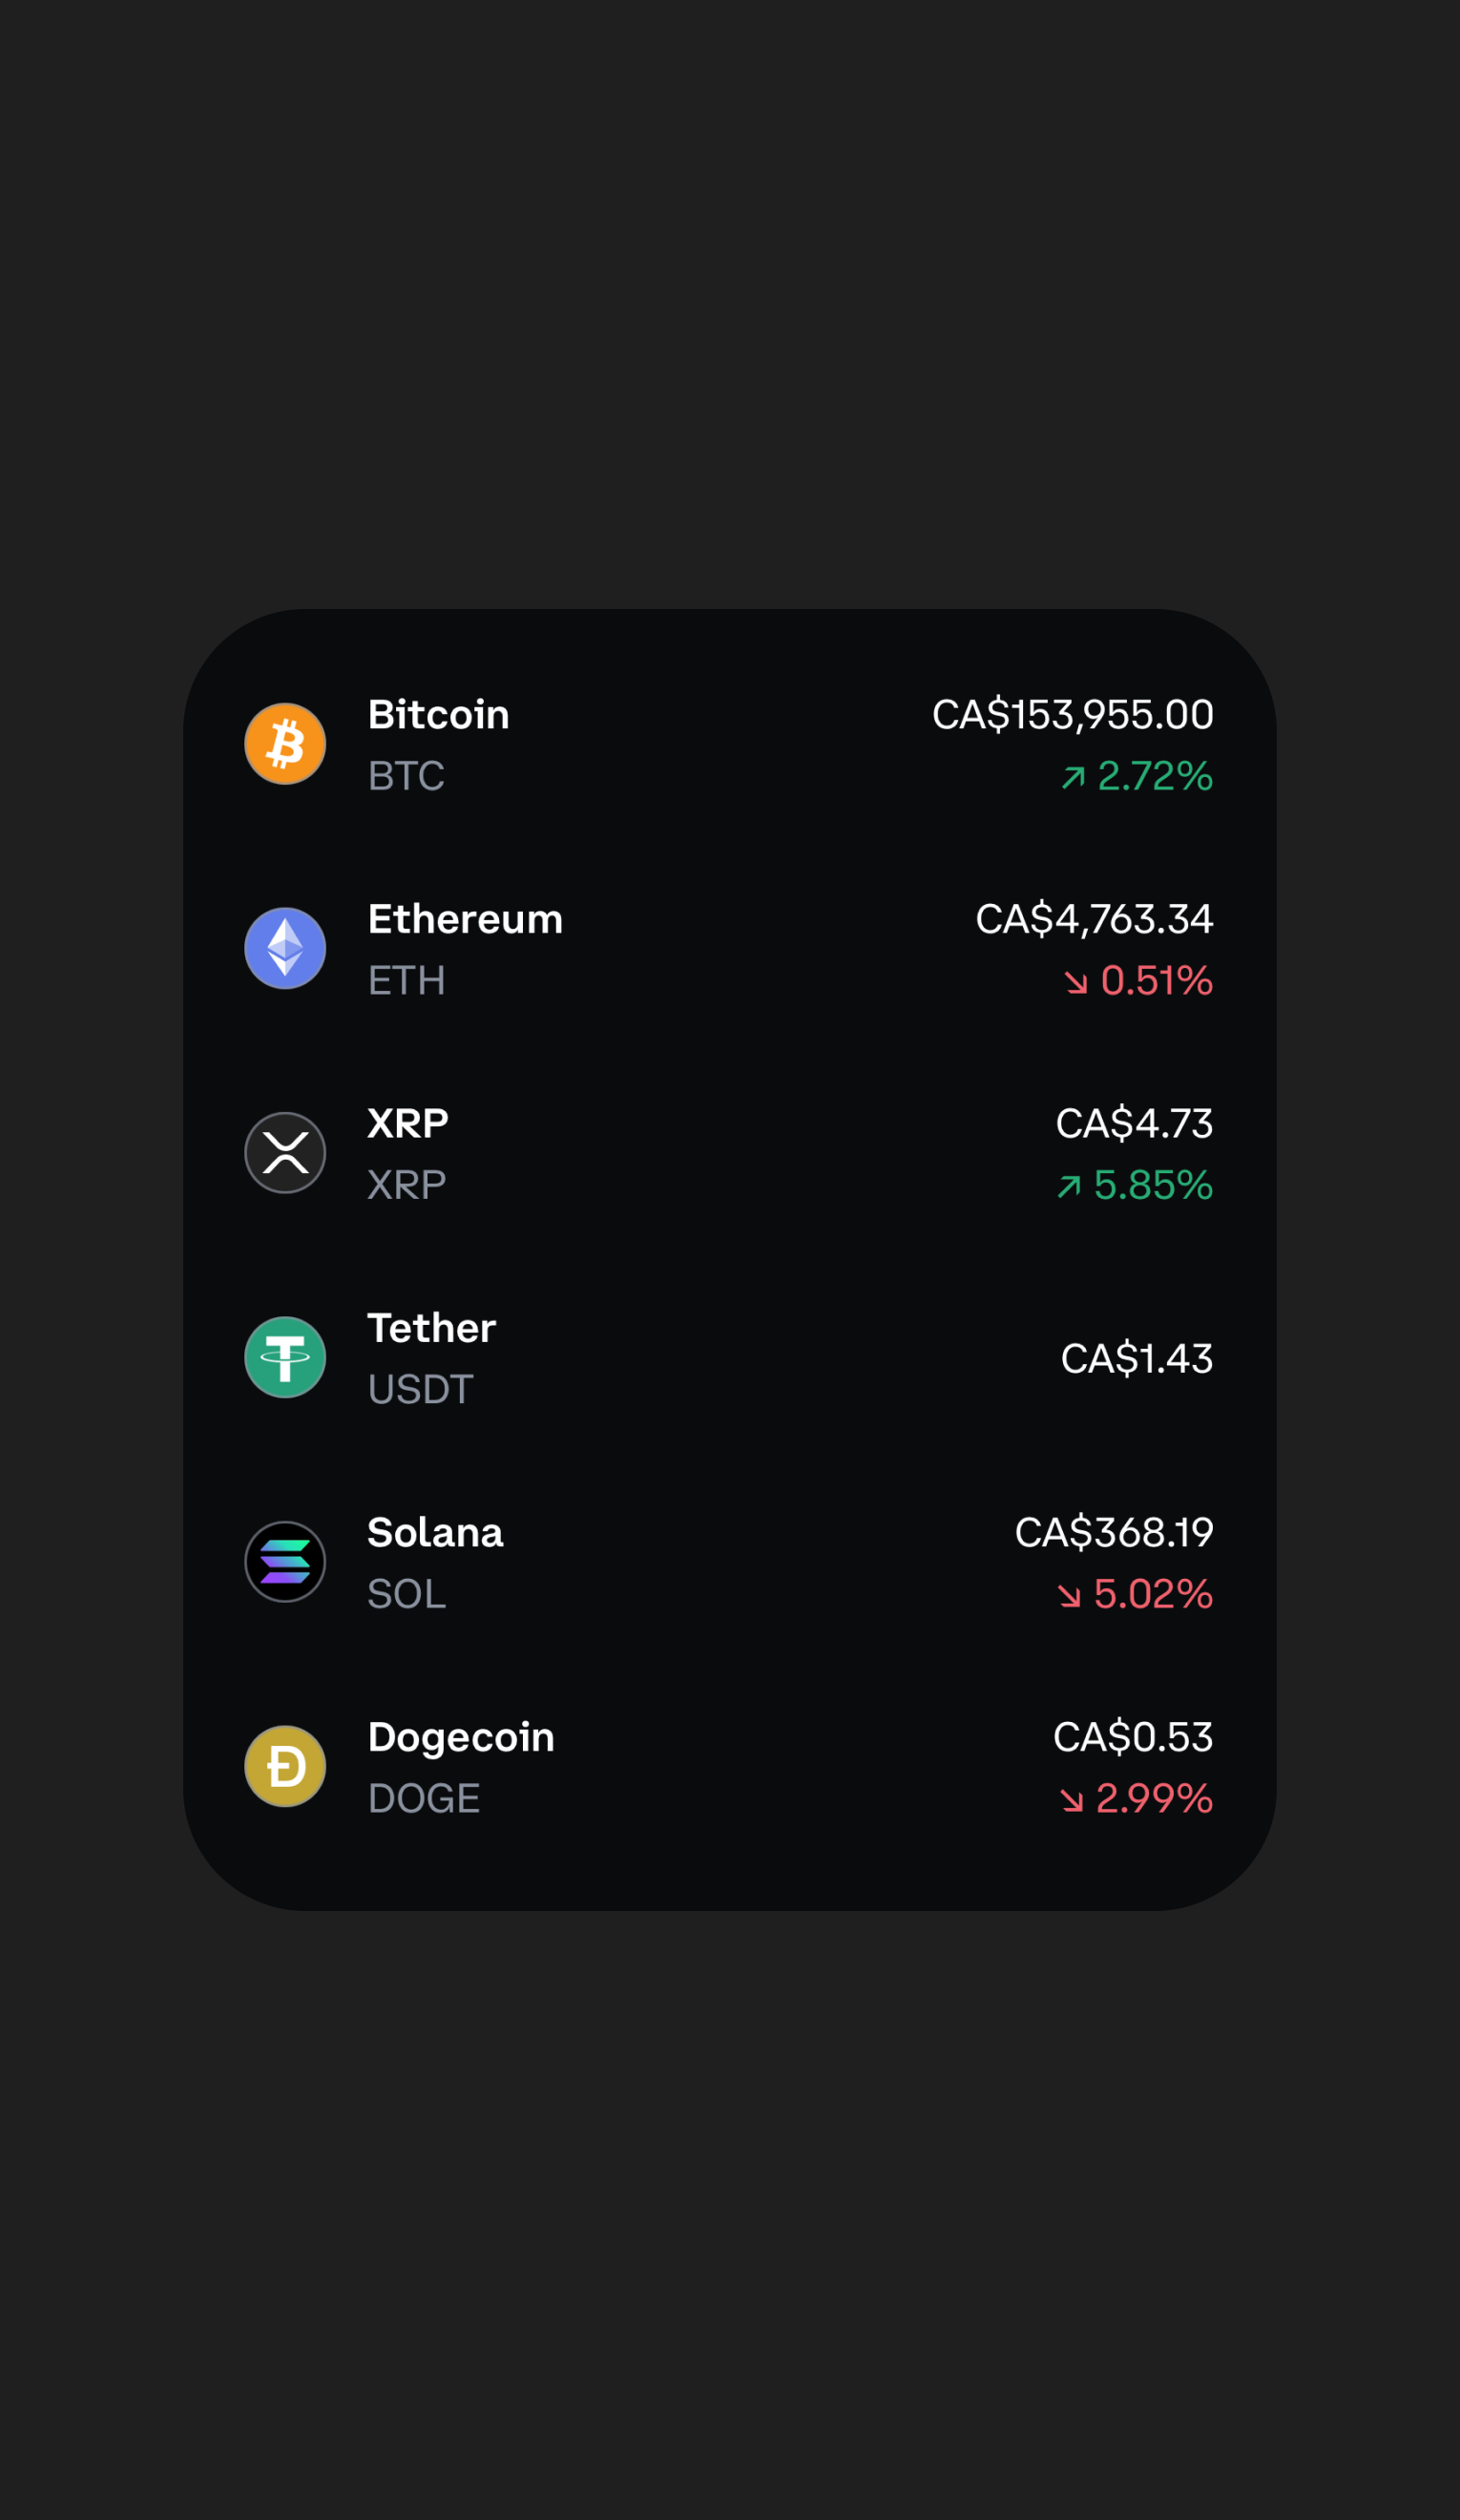The height and width of the screenshot is (2520, 1460).
Task: Click Bitcoin's green up-arrow 2.72% change
Action: click(x=1137, y=776)
